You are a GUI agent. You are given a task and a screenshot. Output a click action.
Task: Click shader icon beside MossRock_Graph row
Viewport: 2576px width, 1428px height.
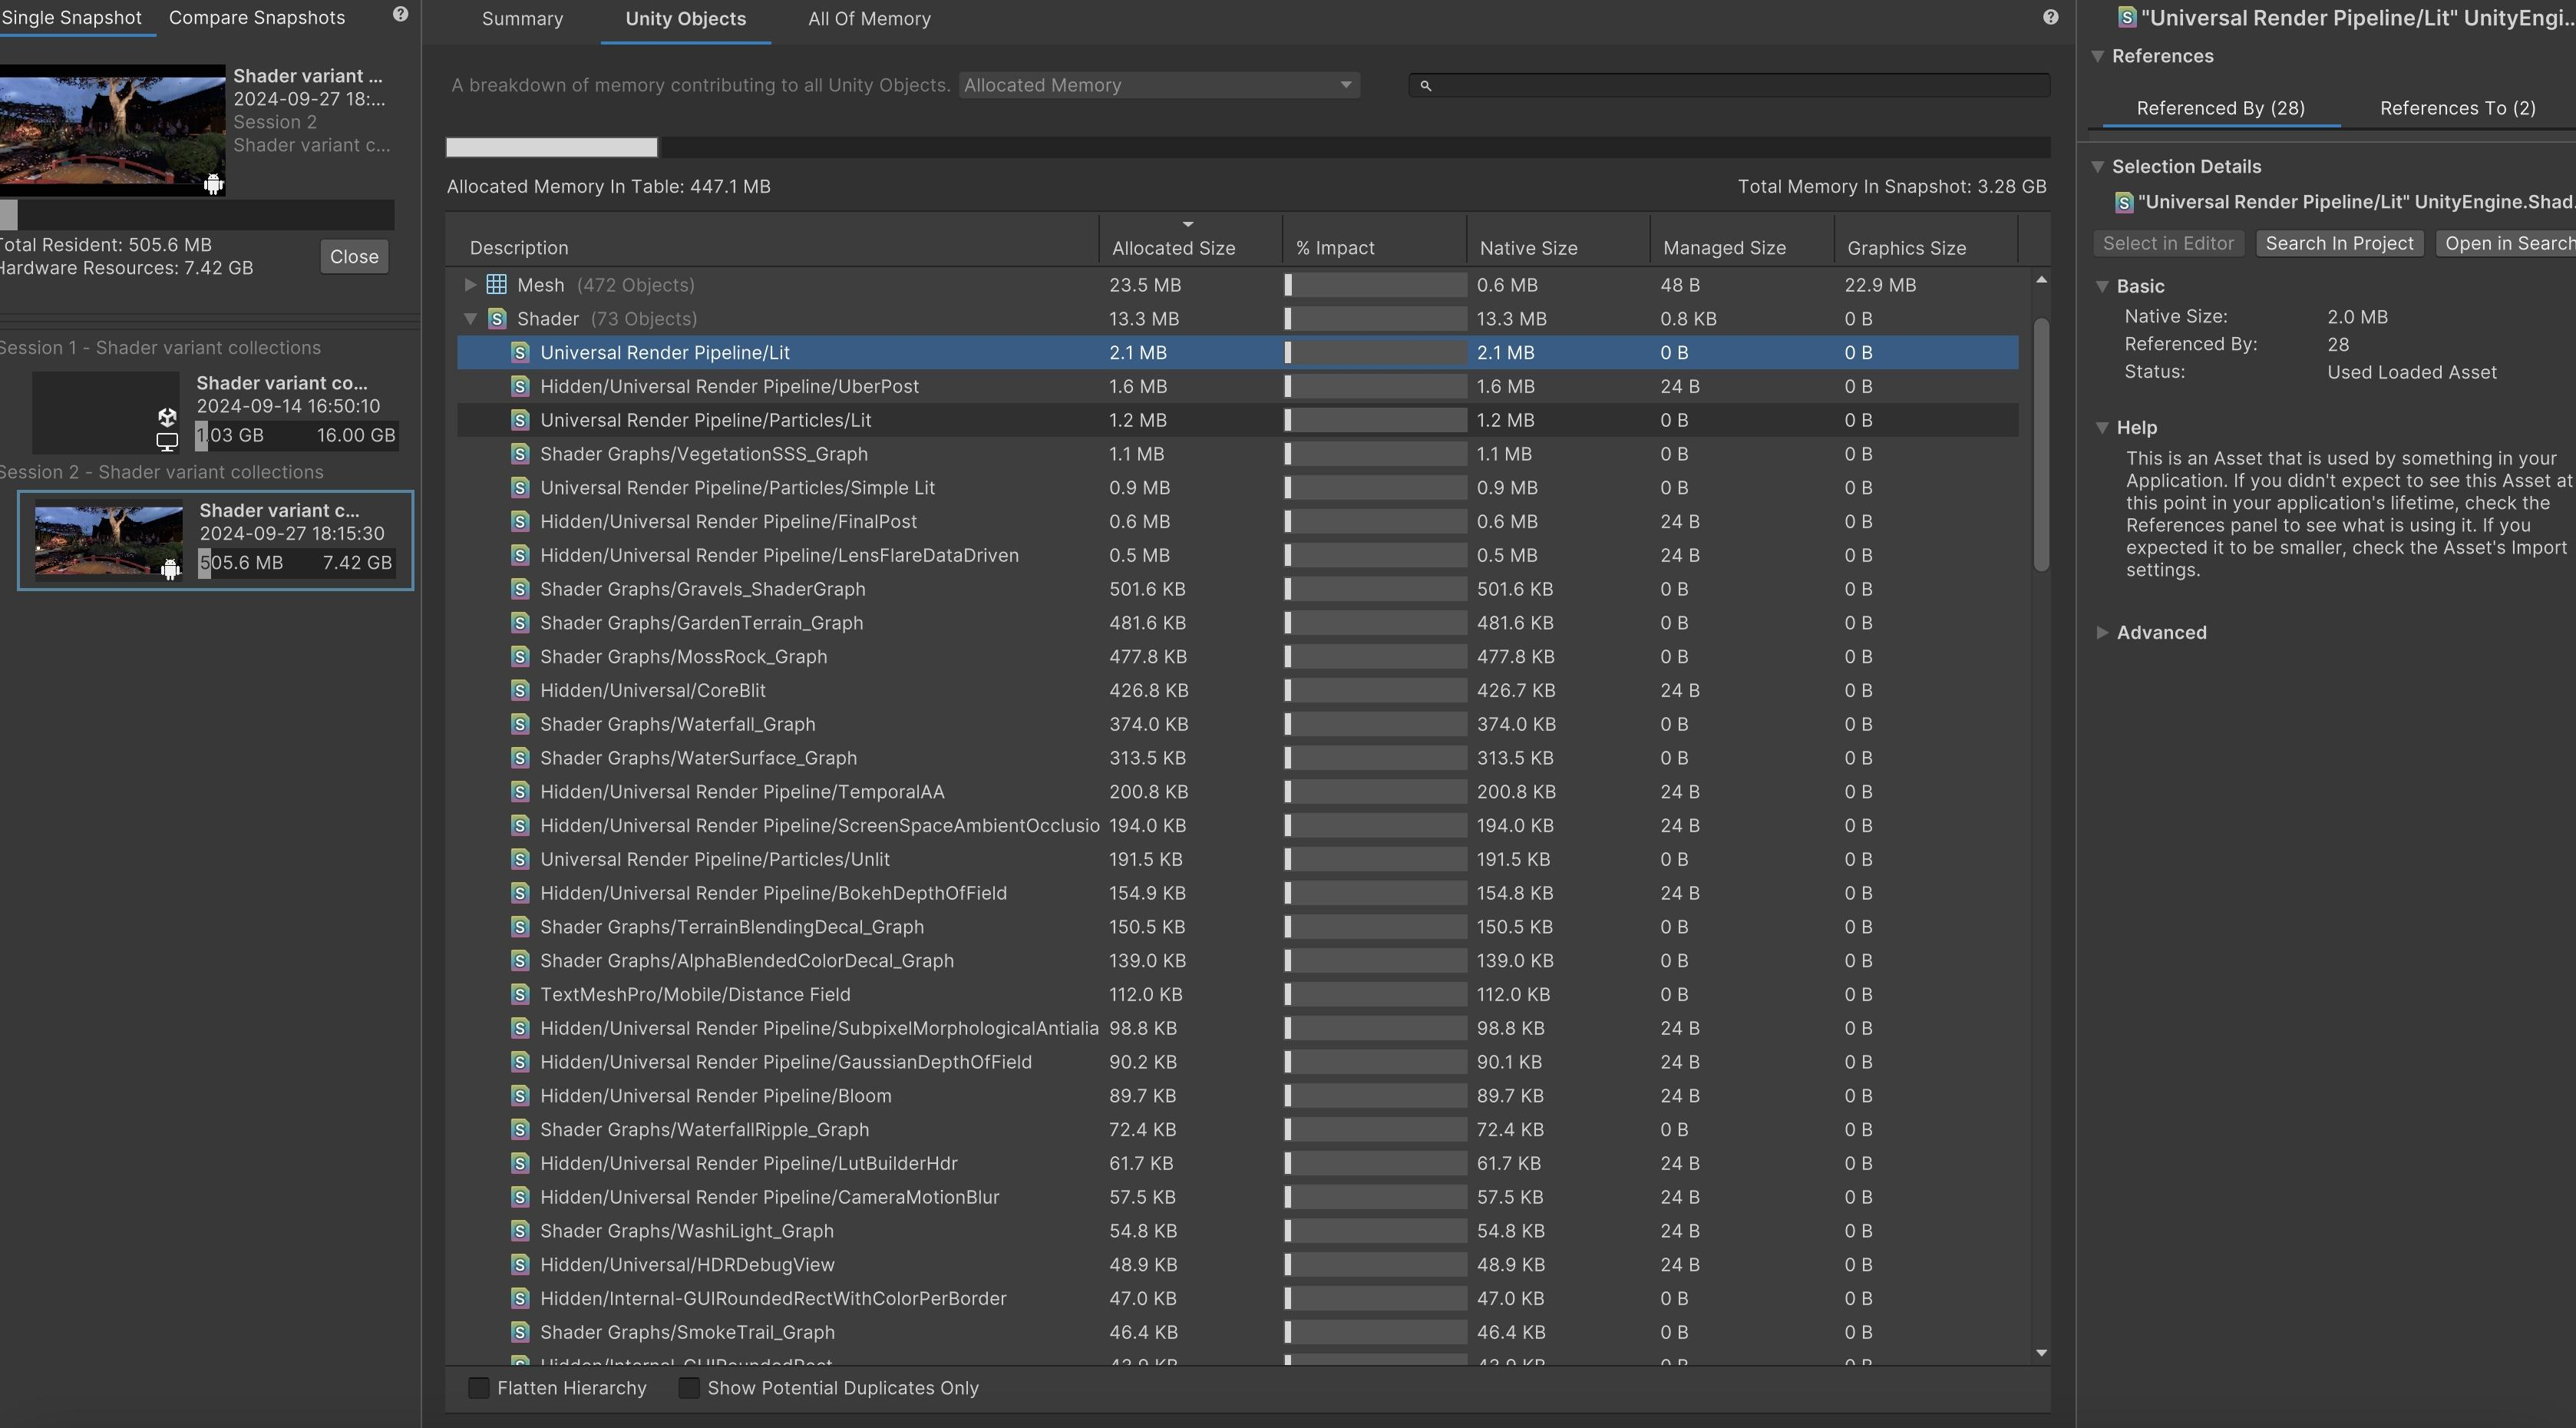pyautogui.click(x=520, y=656)
